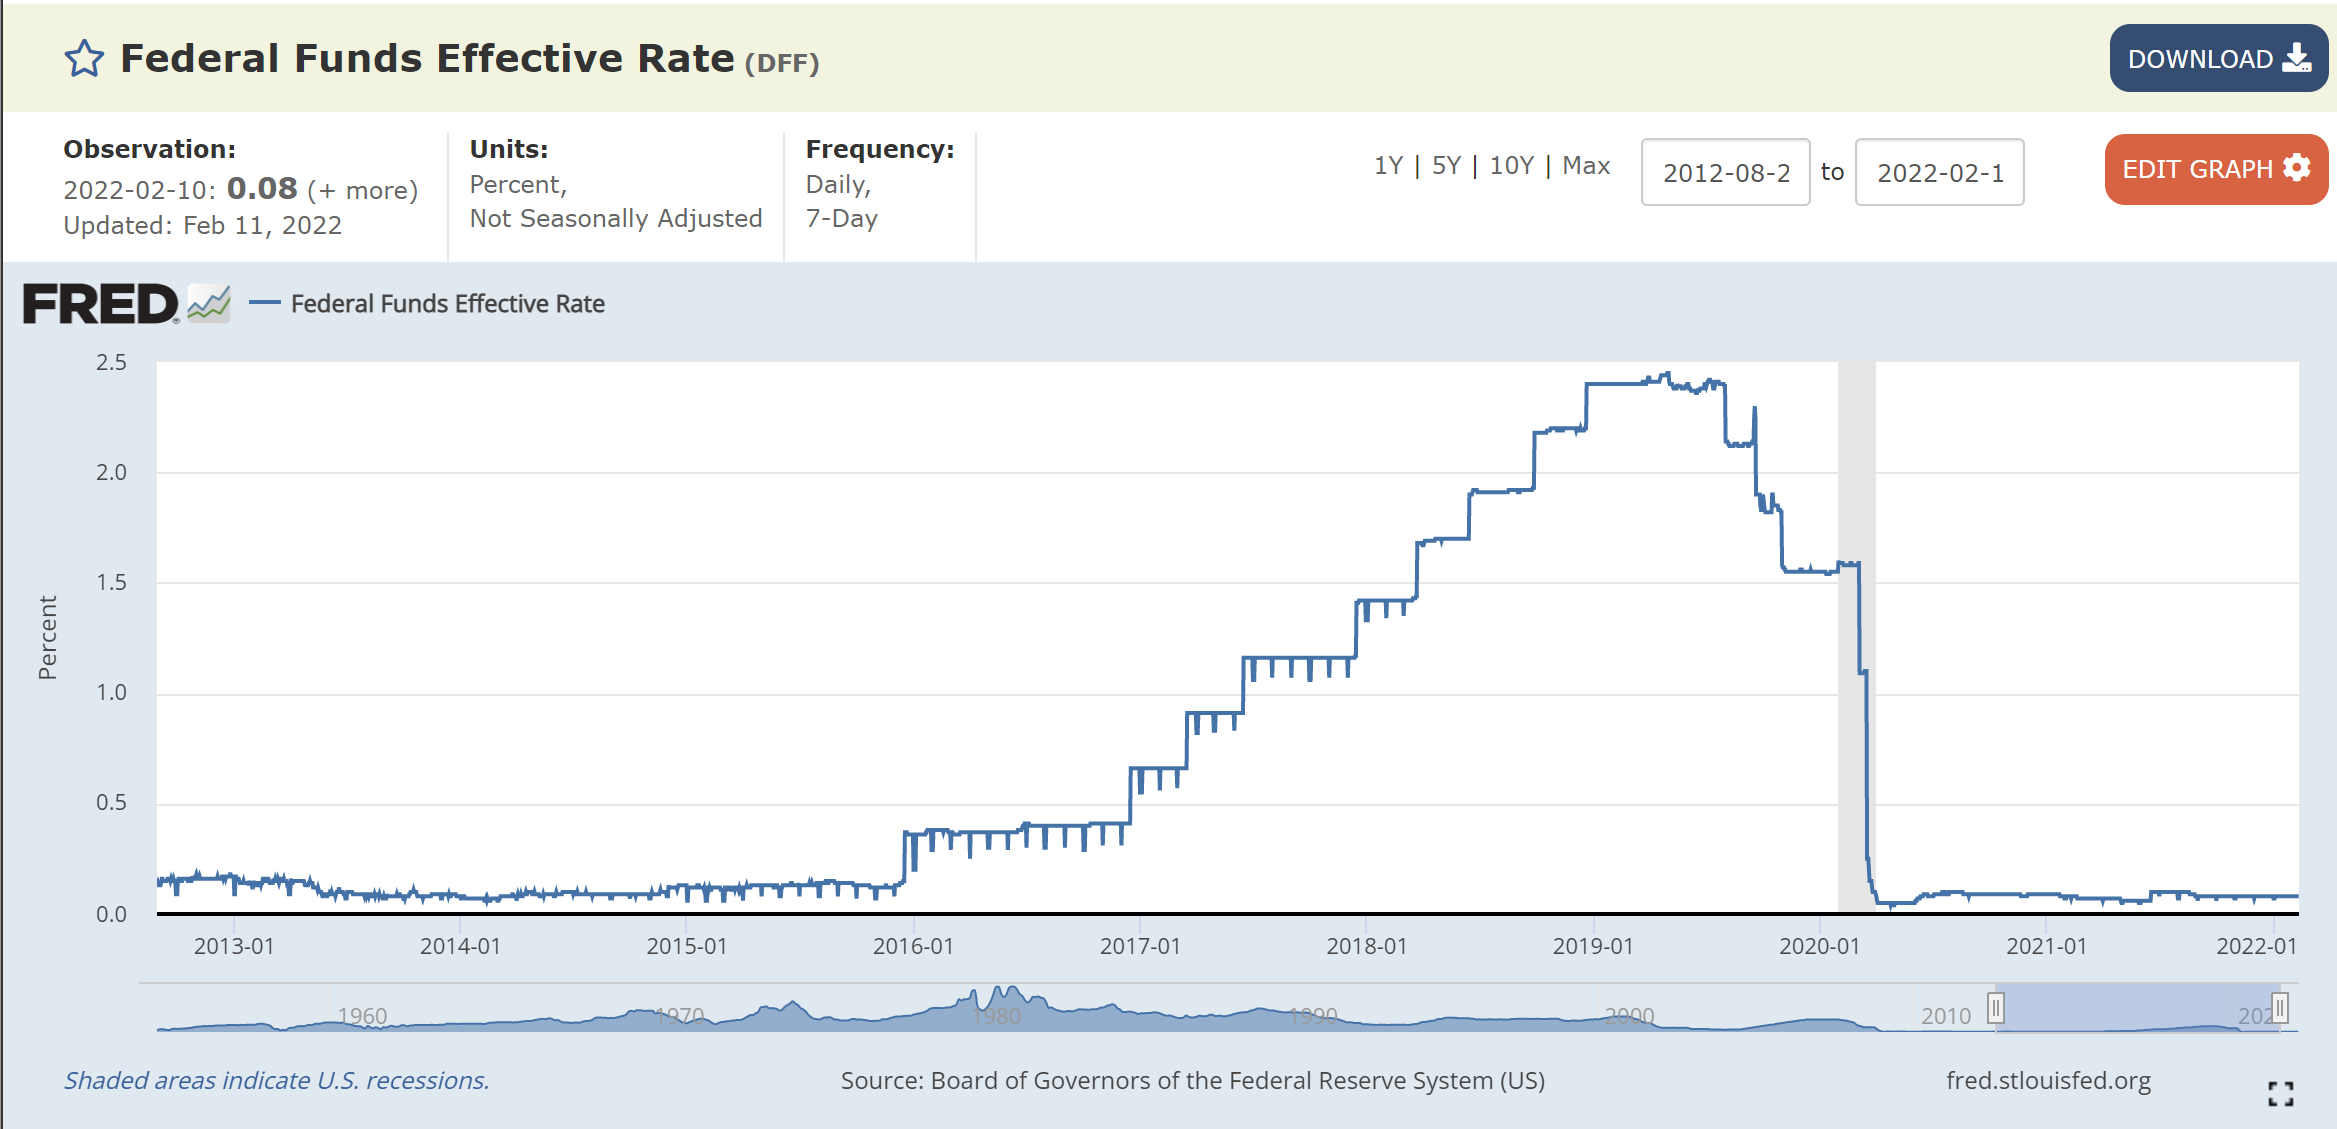Select the 5Y time range

point(1446,166)
